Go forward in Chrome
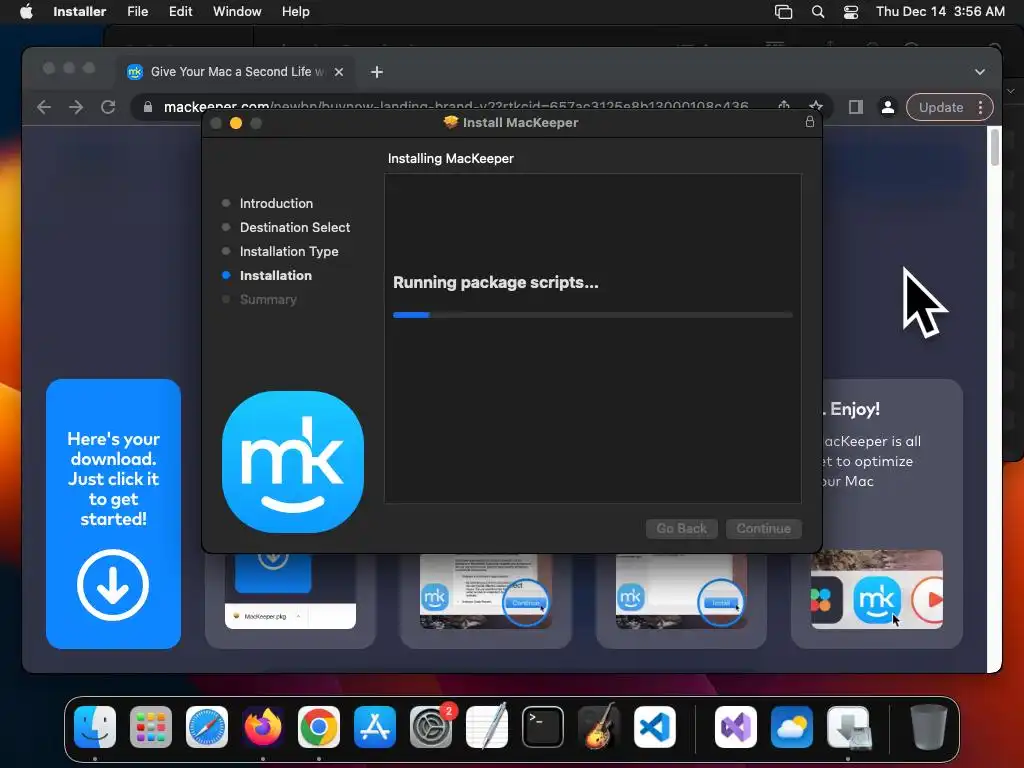Viewport: 1024px width, 768px height. 76,107
